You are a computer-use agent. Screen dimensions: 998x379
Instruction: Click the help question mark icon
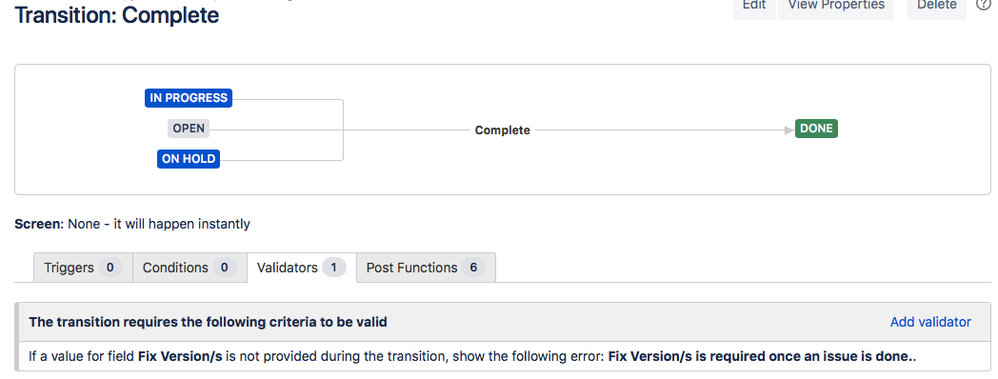(x=985, y=4)
